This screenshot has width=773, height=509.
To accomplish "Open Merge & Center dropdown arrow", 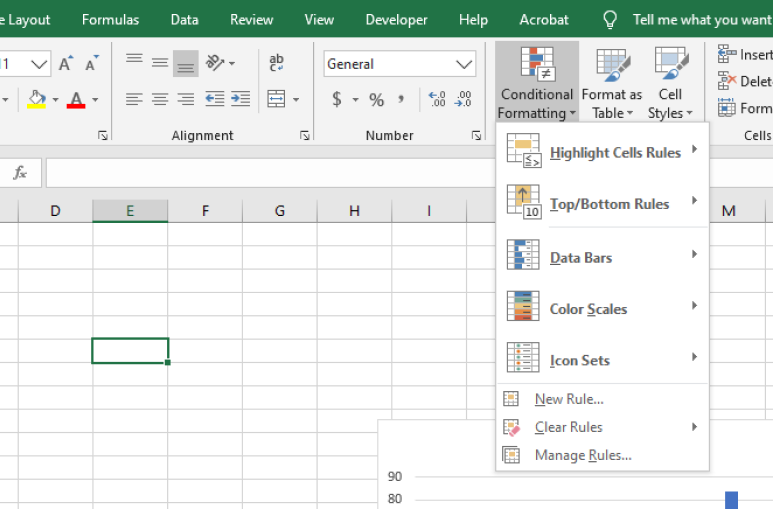I will tap(296, 100).
